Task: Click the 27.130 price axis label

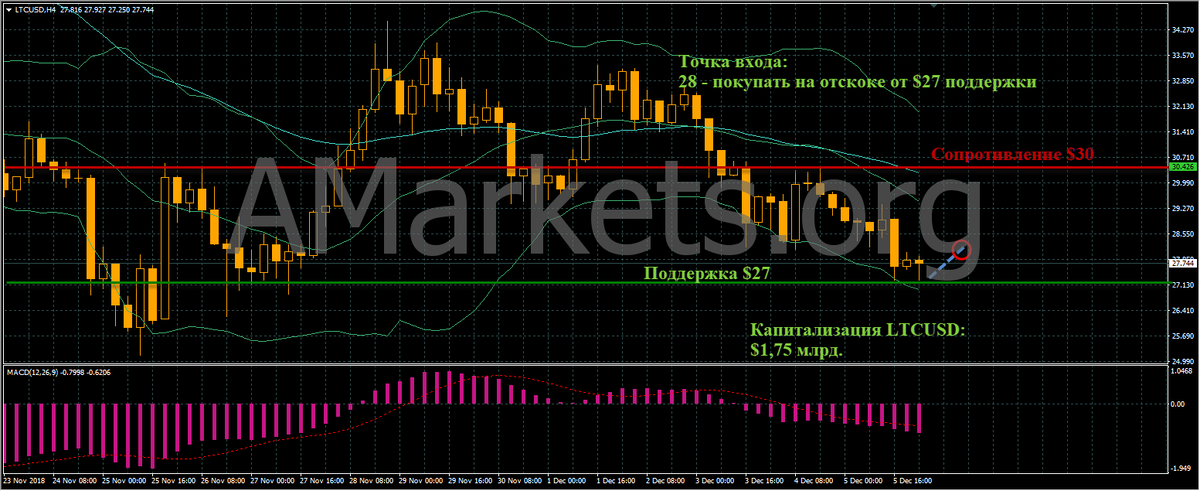Action: [1181, 285]
